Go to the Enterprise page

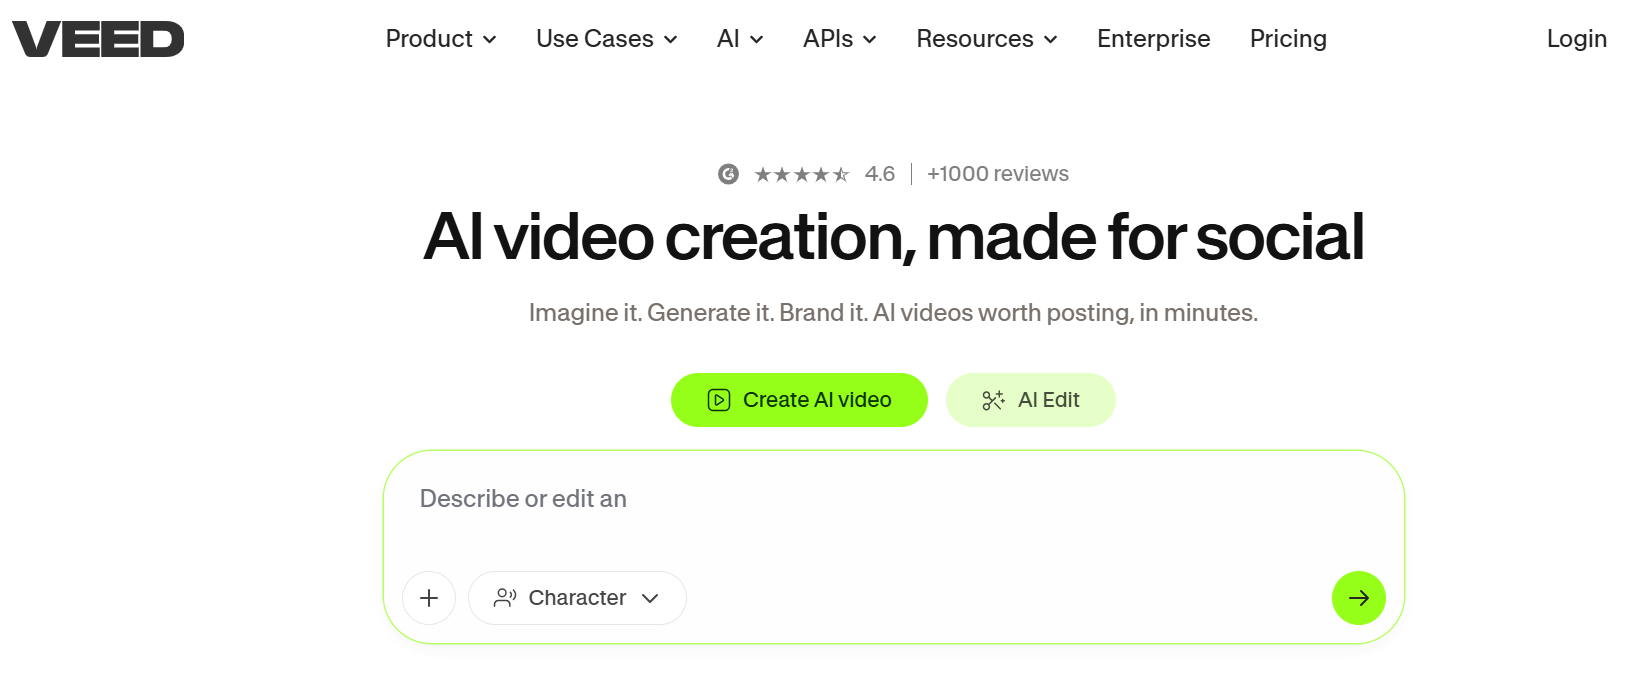1153,39
